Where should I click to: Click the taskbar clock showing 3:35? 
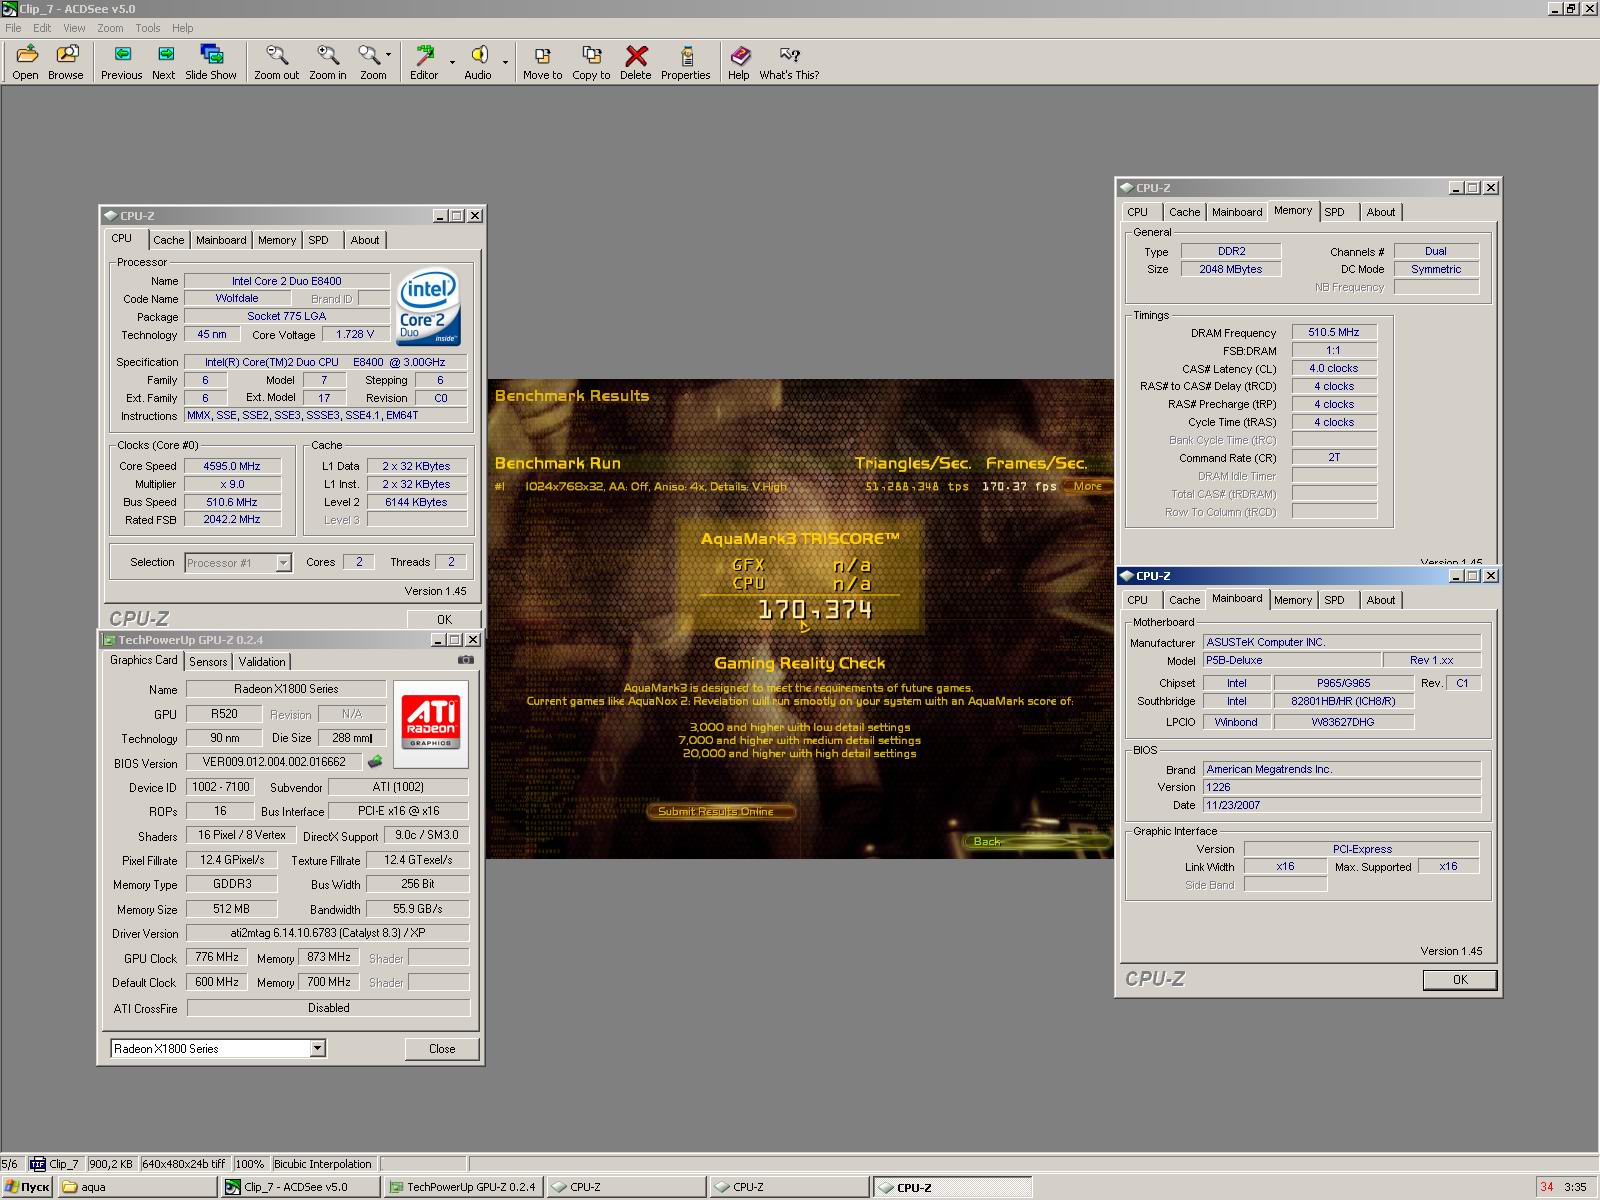click(1576, 1187)
